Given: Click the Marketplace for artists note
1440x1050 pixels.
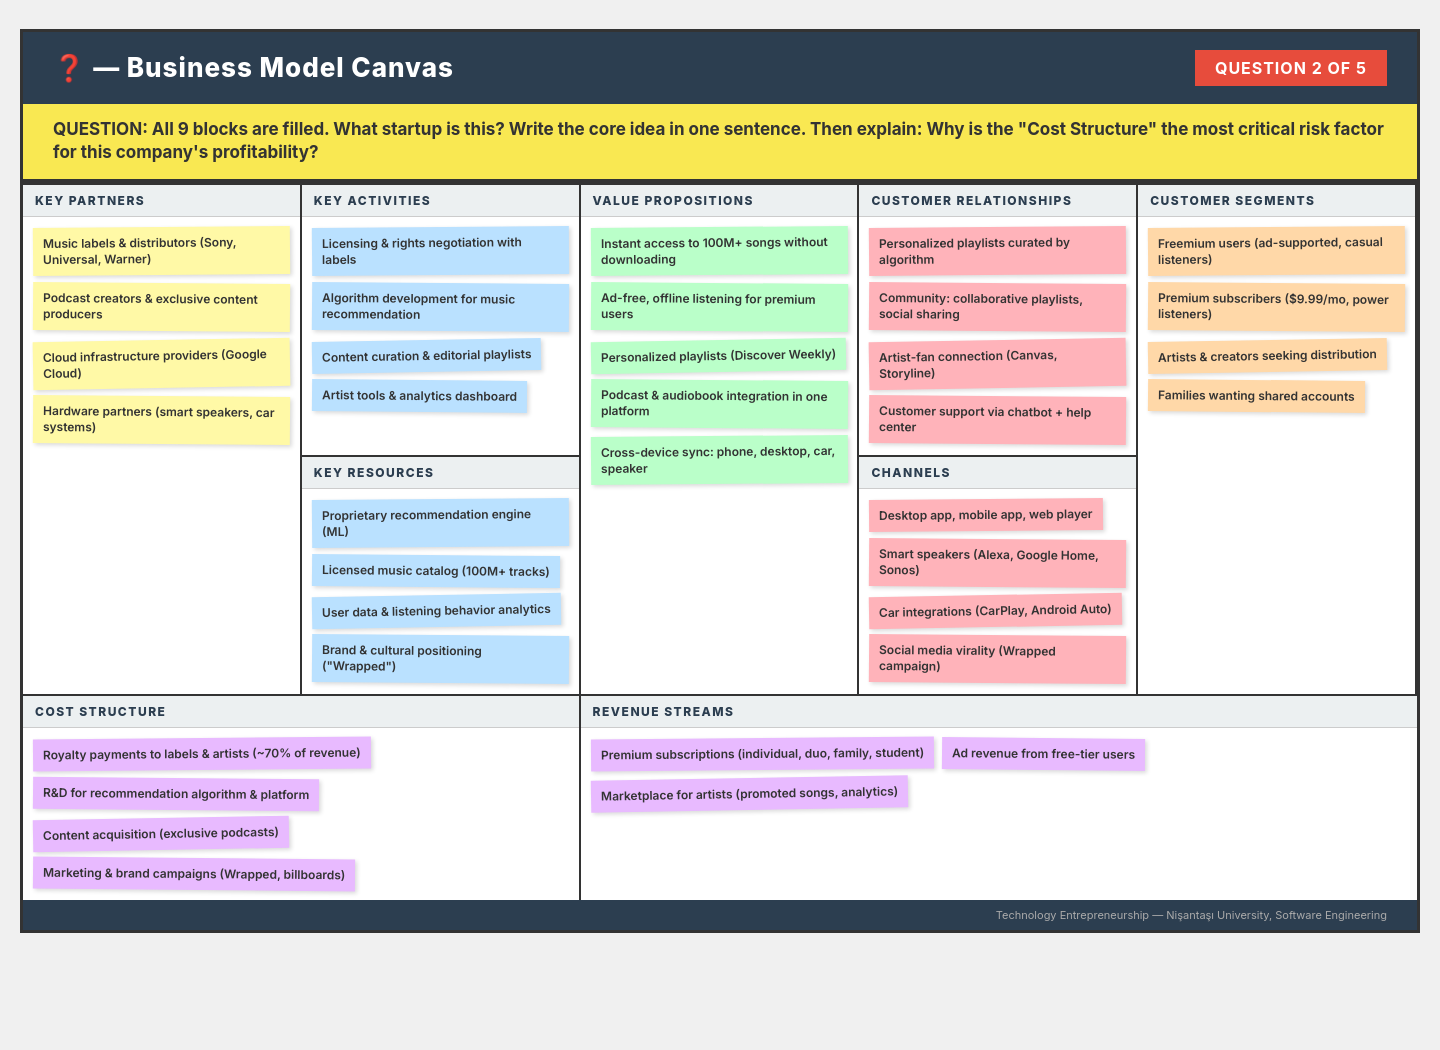Looking at the screenshot, I should [x=749, y=794].
